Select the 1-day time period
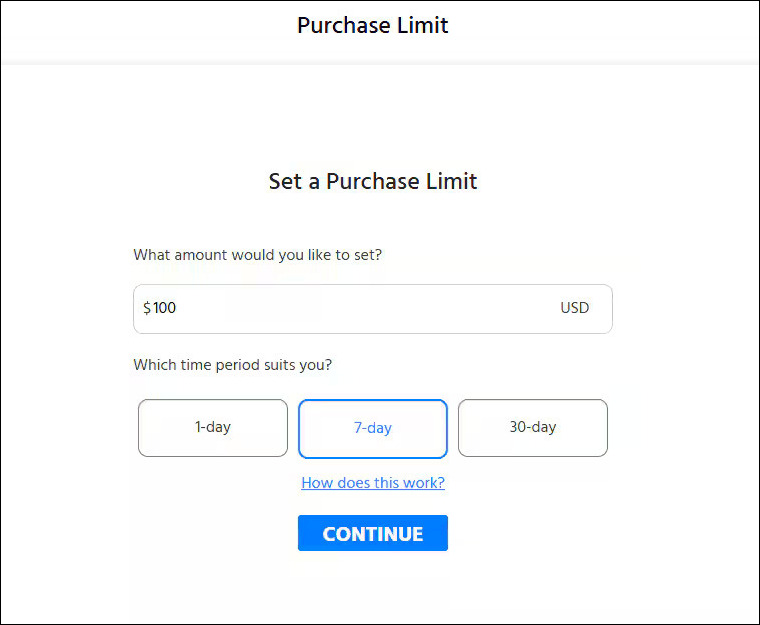Screen dimensions: 760x625 [x=213, y=428]
